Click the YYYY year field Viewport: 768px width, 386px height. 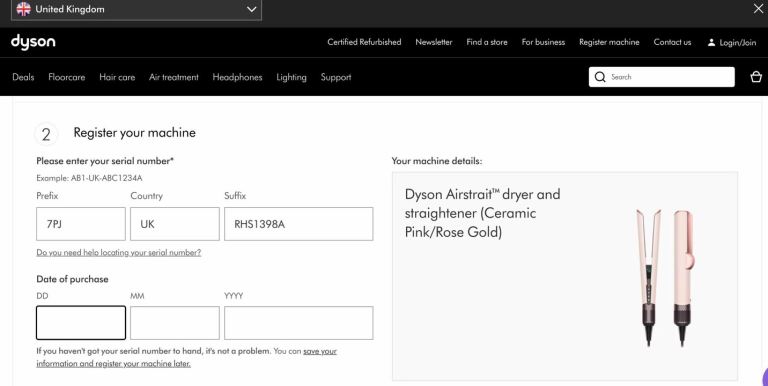click(x=299, y=323)
